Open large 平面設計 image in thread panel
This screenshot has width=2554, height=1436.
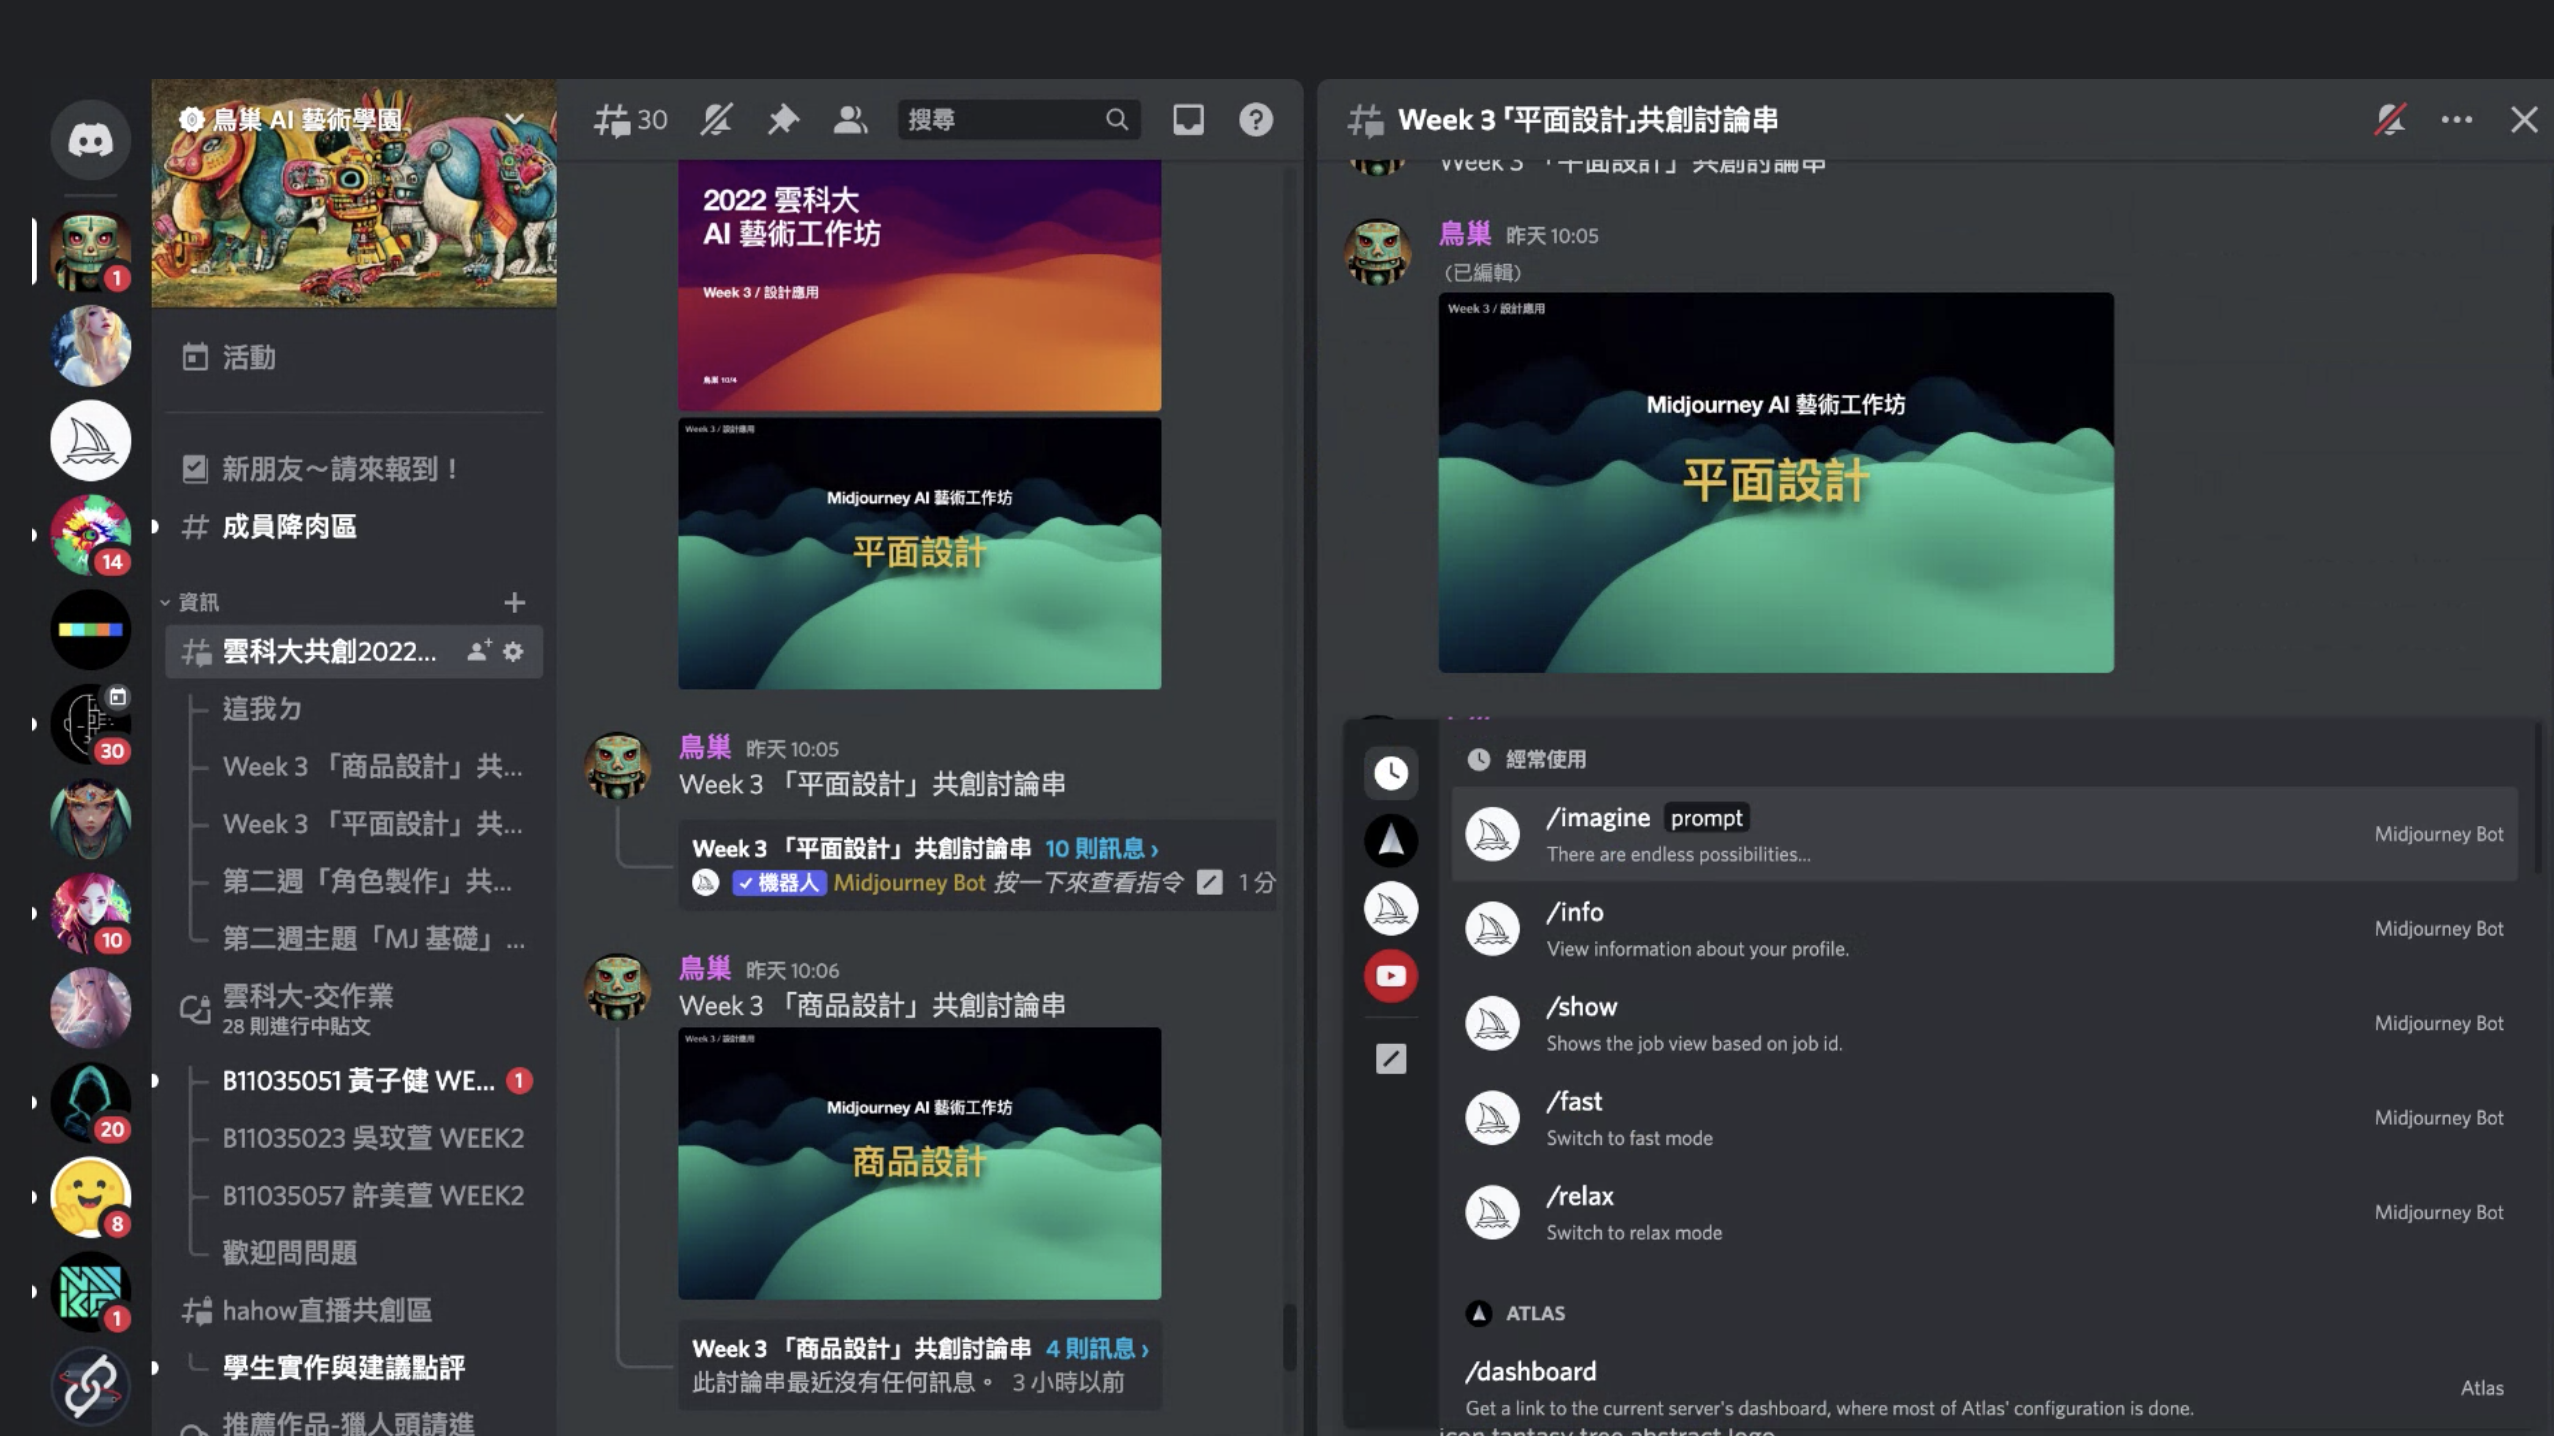coord(1776,482)
